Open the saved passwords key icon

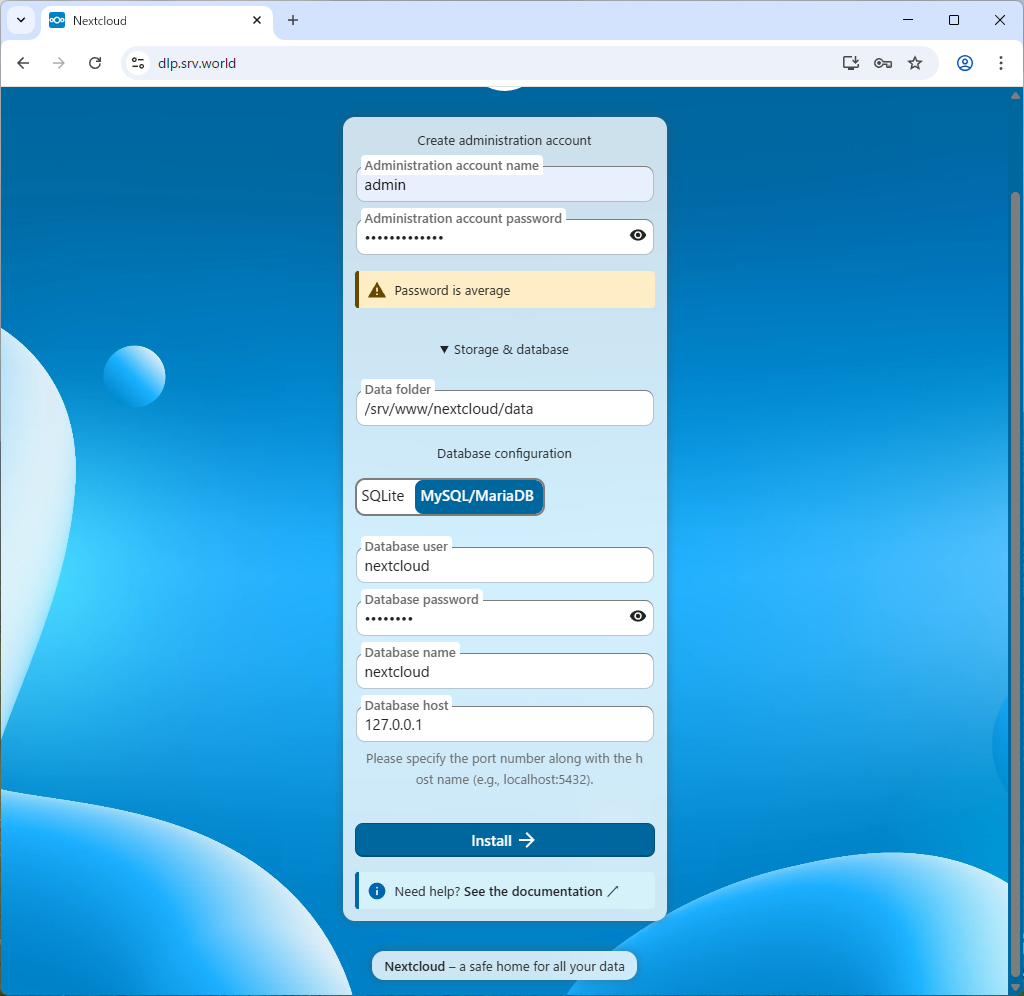tap(883, 63)
